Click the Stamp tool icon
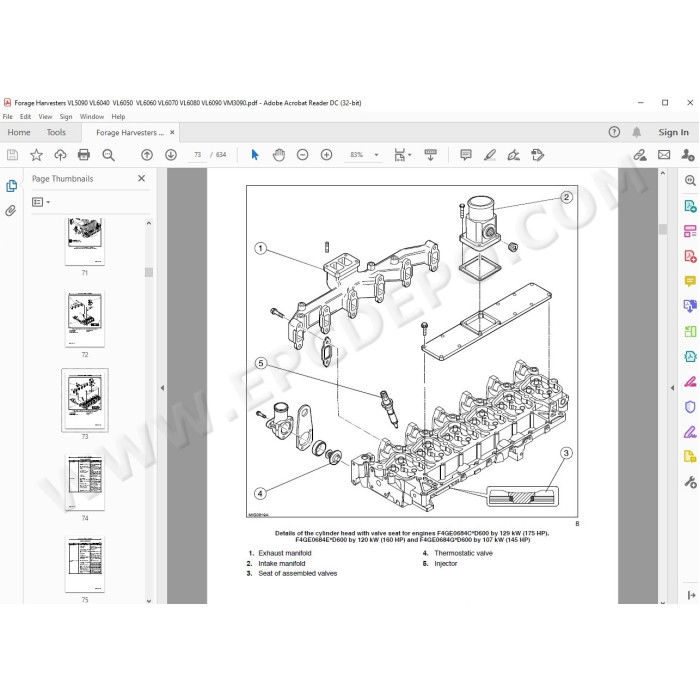 pos(538,155)
